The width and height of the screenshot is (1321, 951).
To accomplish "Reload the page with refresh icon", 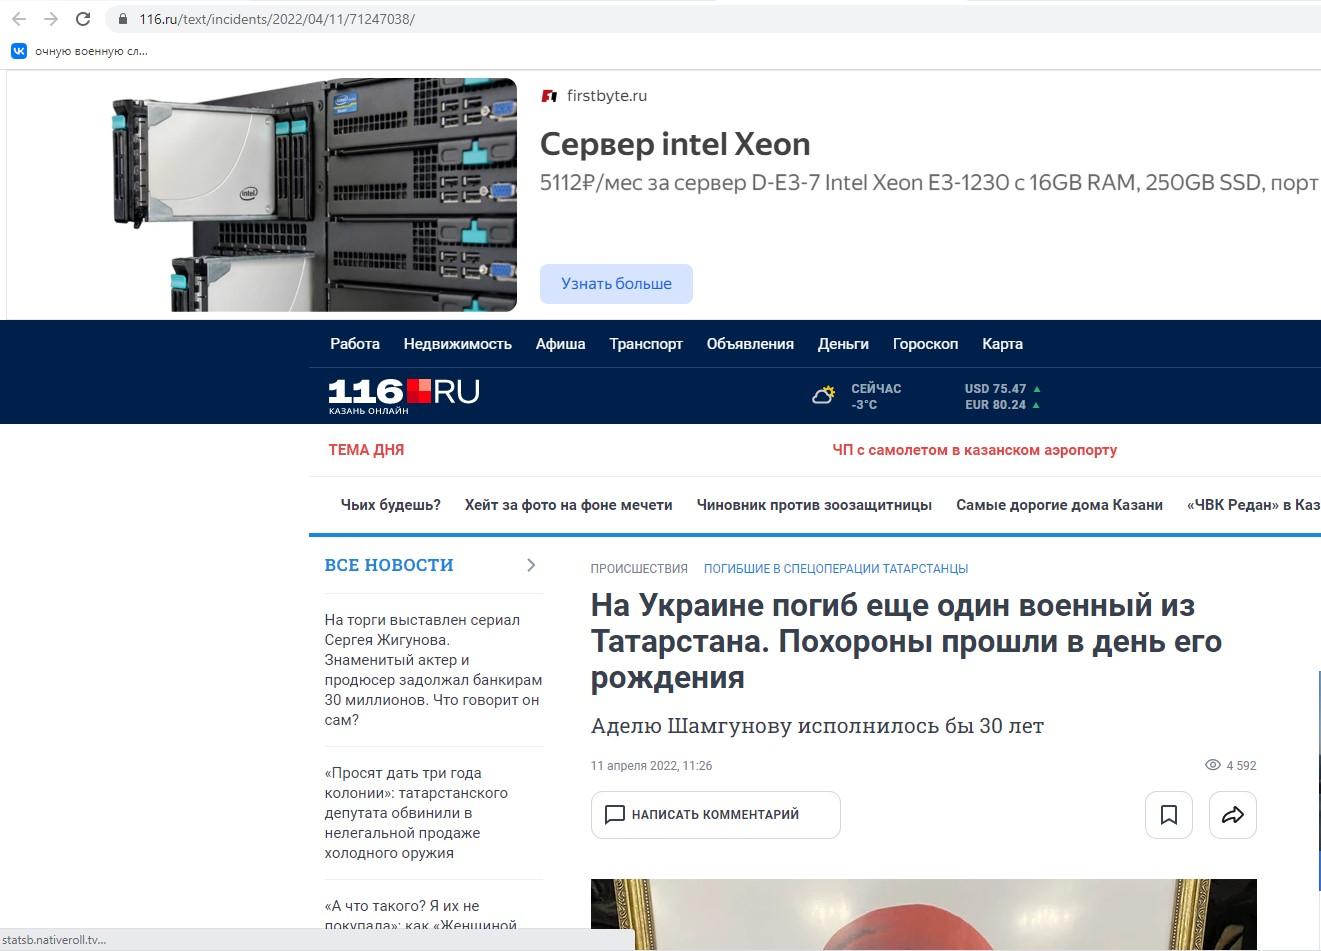I will 83,19.
